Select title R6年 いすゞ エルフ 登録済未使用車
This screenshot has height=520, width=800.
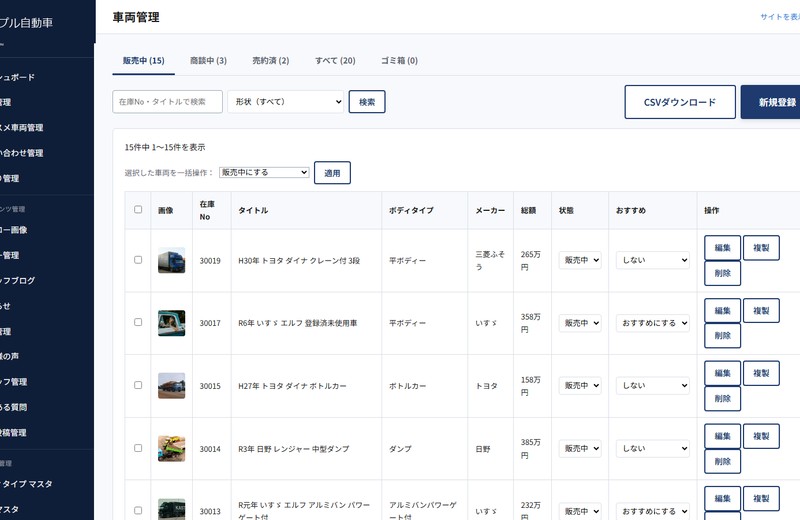click(297, 323)
